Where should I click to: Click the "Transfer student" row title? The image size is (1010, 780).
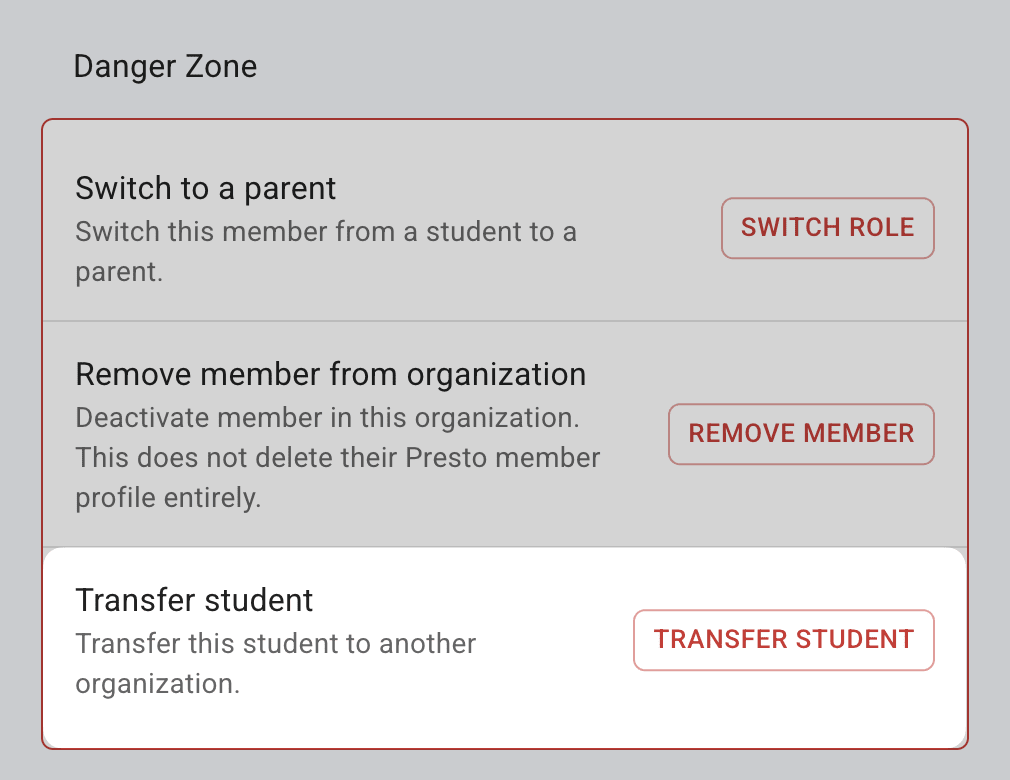point(194,600)
